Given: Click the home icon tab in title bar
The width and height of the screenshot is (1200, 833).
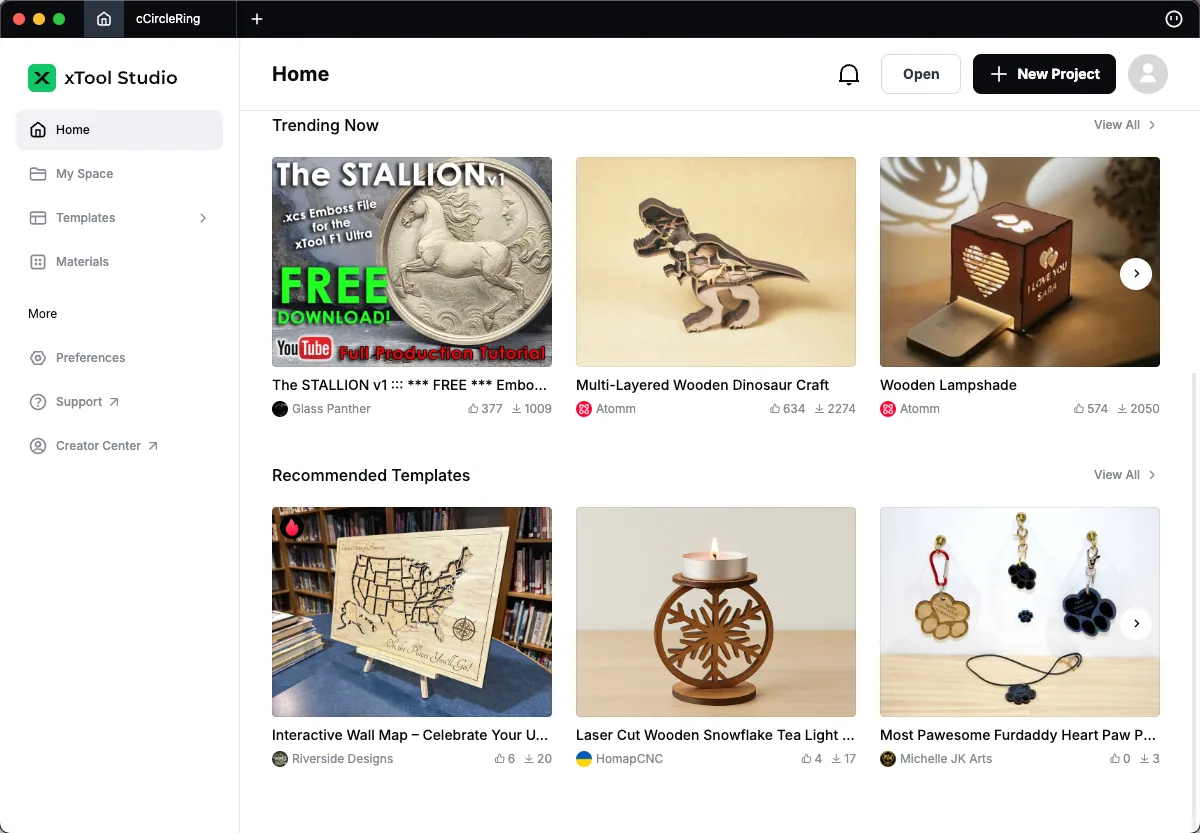Looking at the screenshot, I should pos(104,19).
